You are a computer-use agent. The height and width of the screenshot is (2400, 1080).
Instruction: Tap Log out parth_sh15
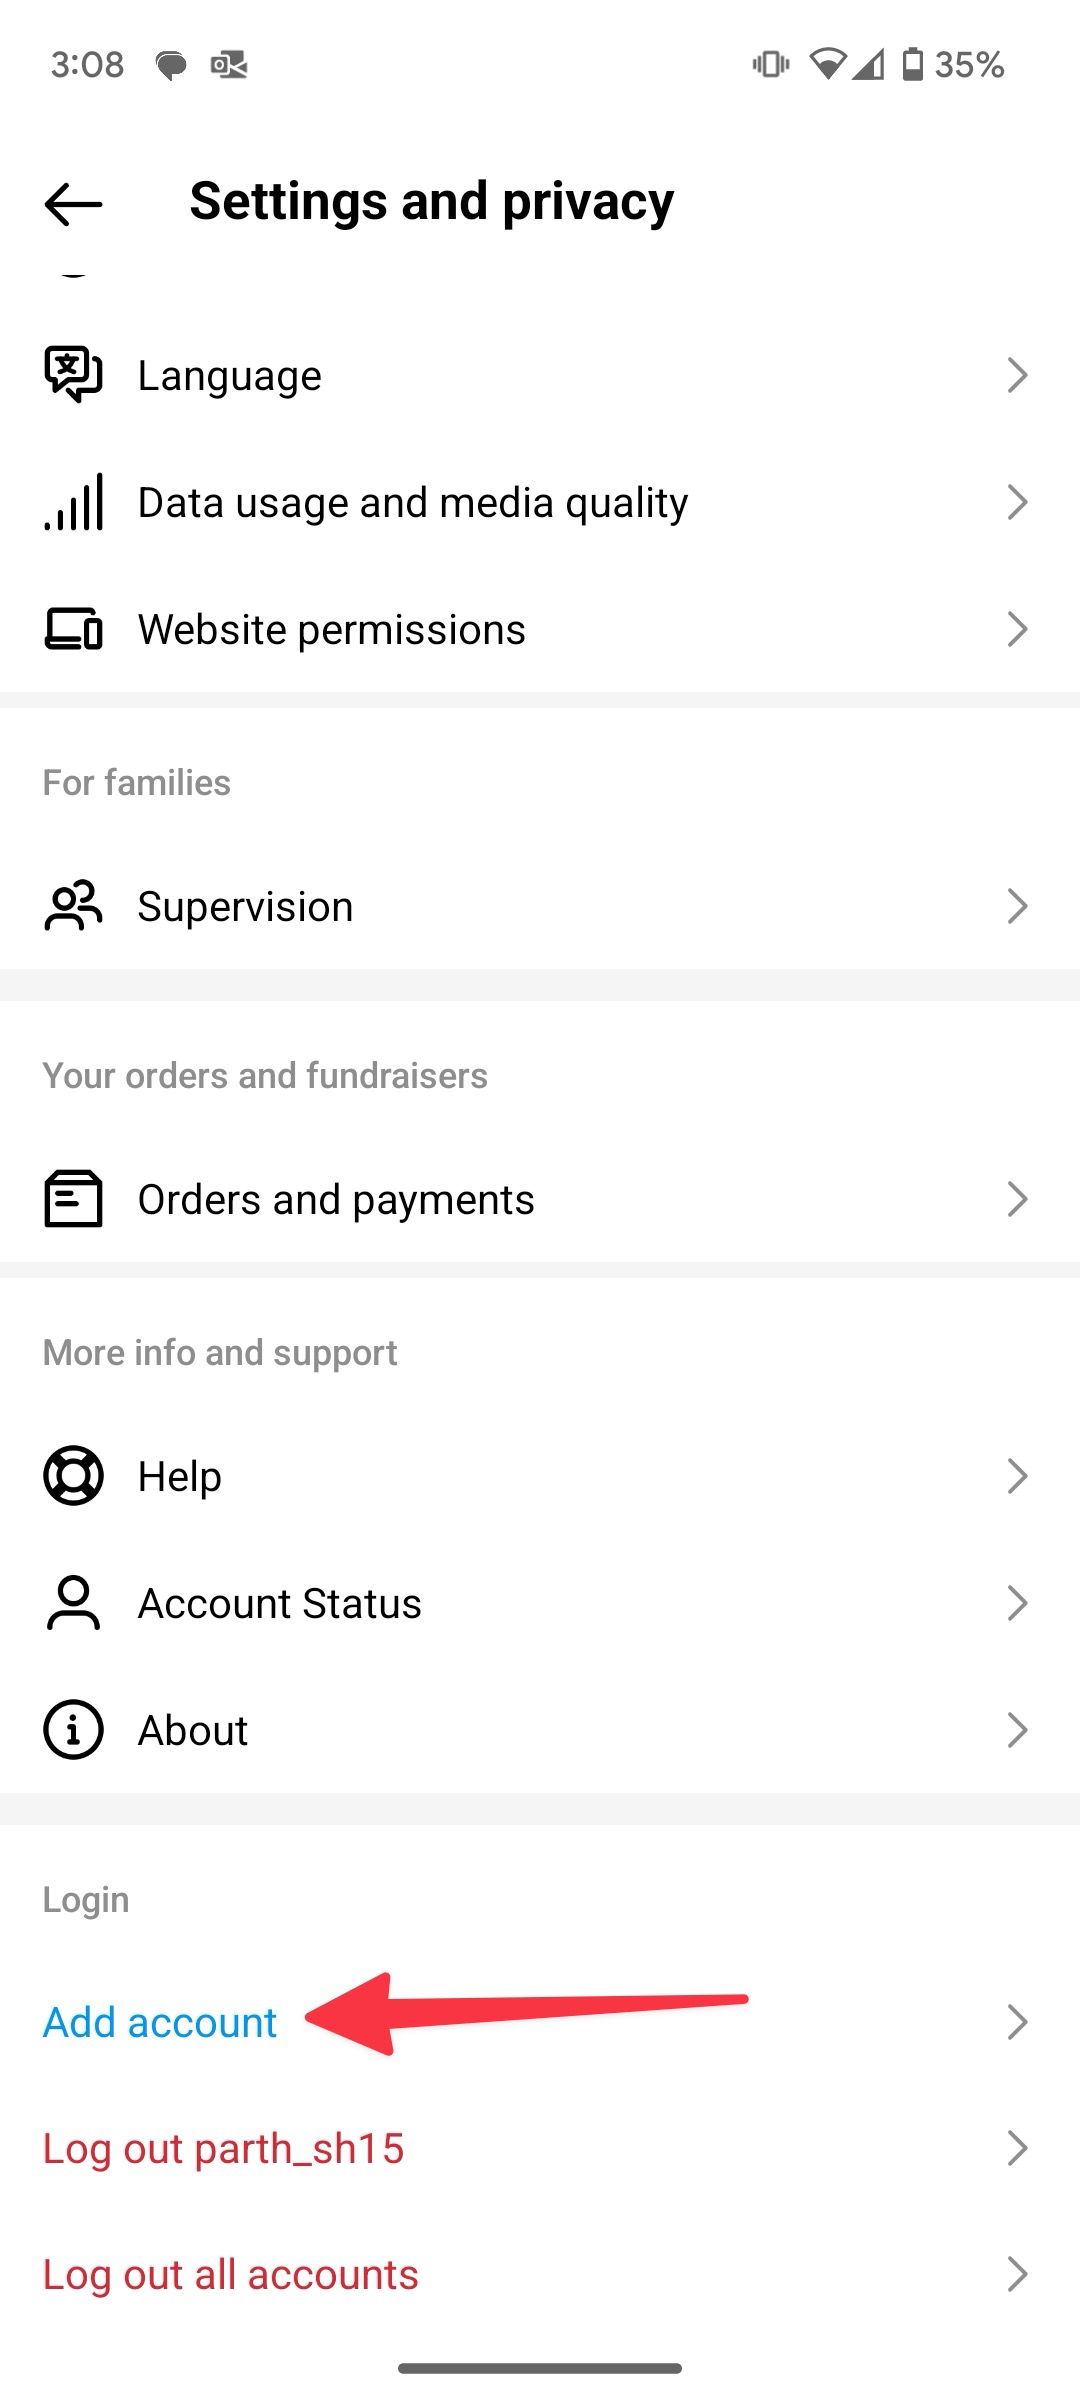pyautogui.click(x=223, y=2148)
